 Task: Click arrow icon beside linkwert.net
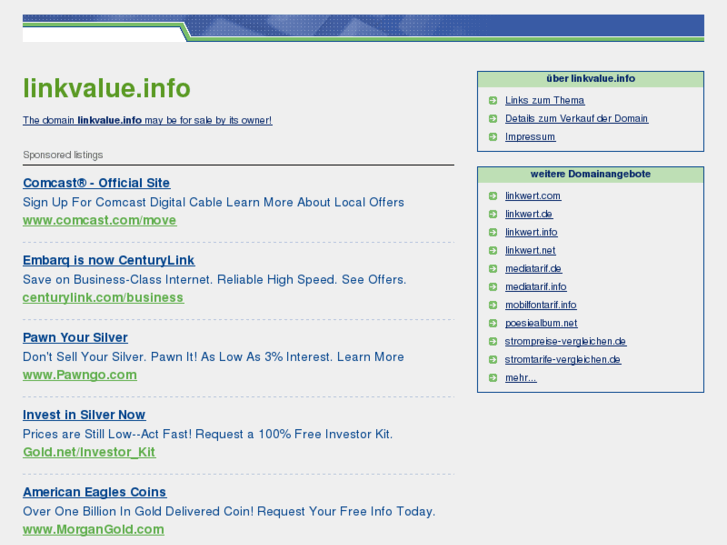click(493, 250)
